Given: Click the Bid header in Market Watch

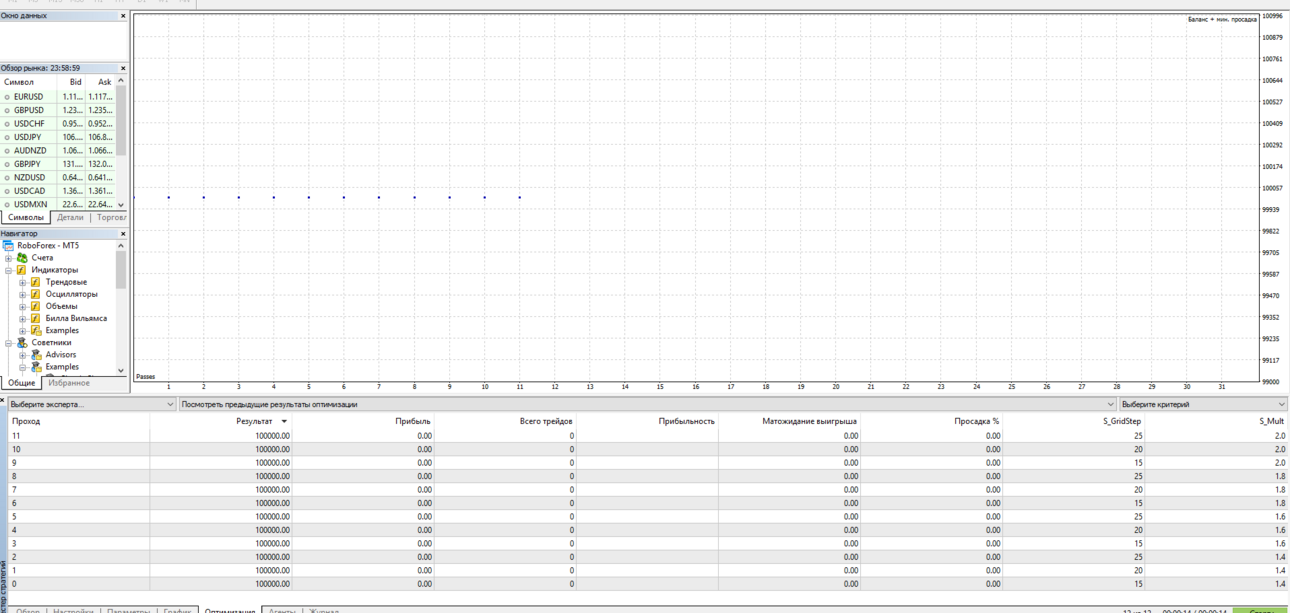Looking at the screenshot, I should point(72,82).
